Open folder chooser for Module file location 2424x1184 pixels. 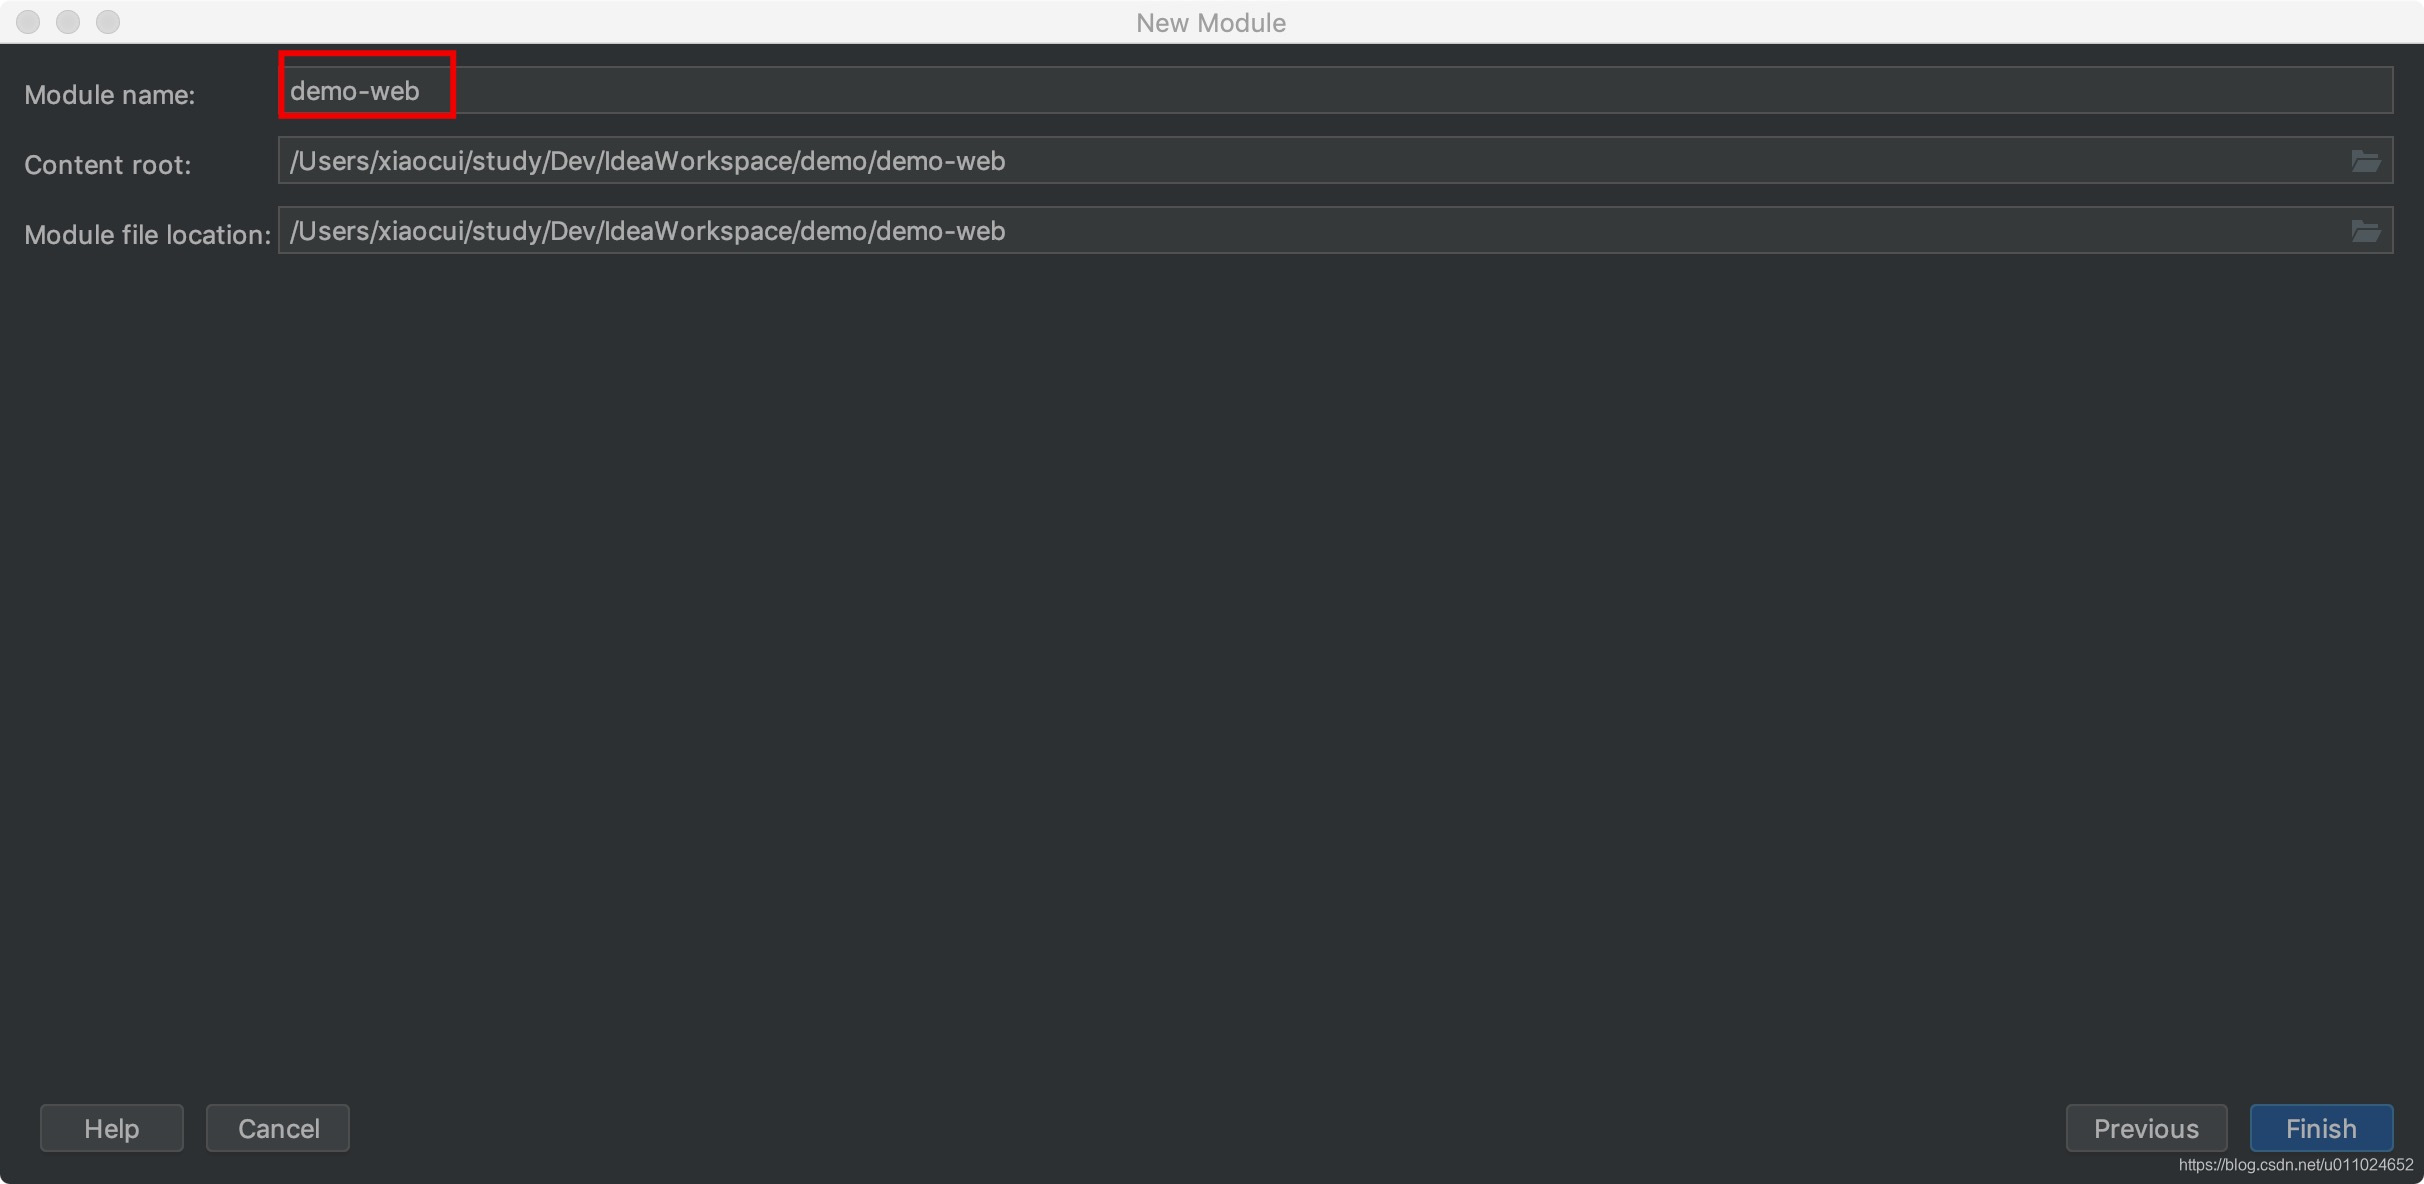(x=2365, y=231)
